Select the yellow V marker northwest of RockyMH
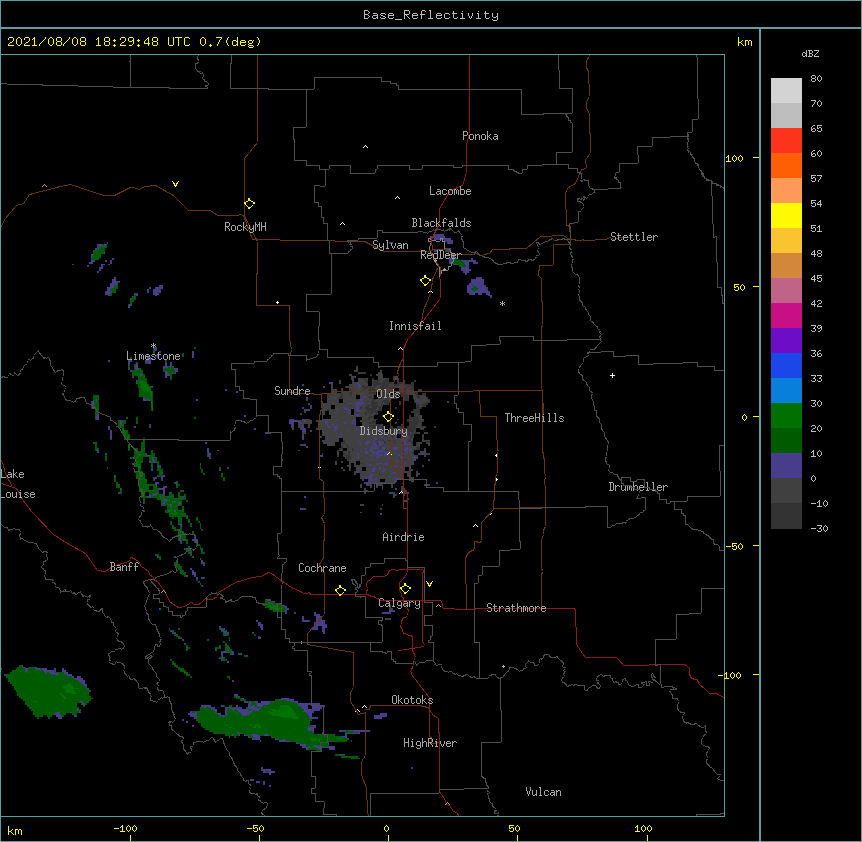This screenshot has height=842, width=862. [175, 184]
